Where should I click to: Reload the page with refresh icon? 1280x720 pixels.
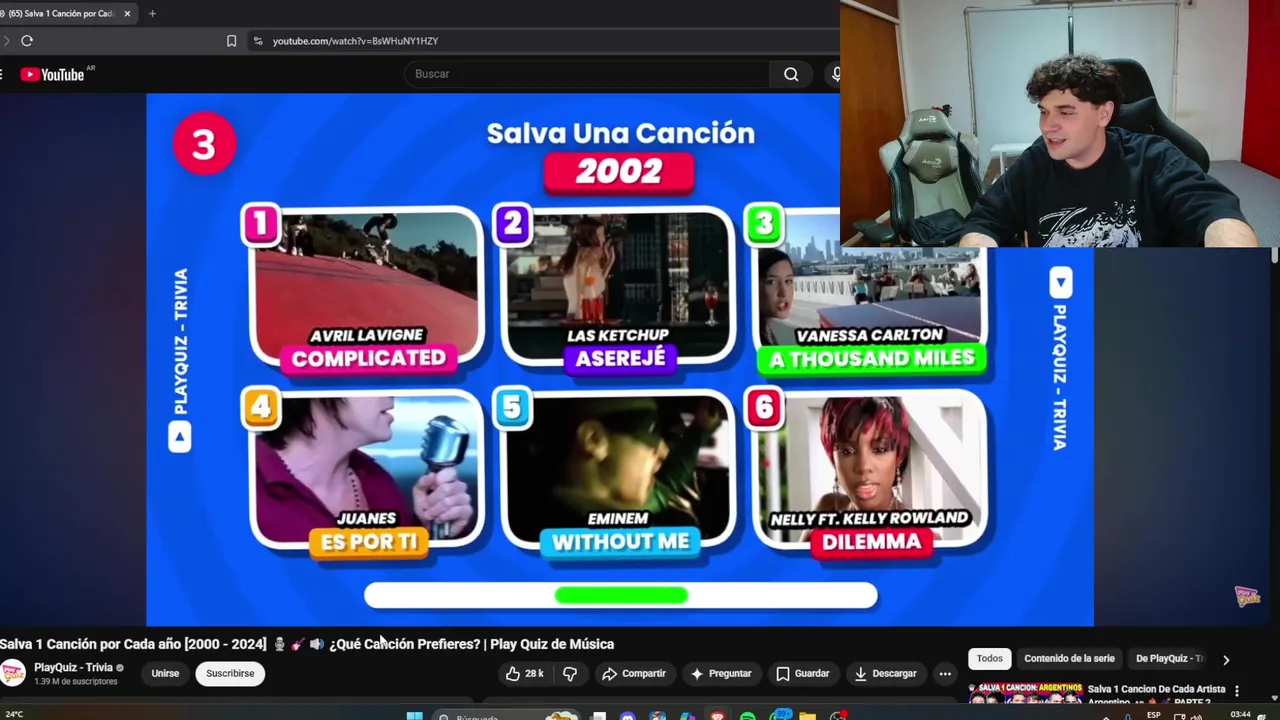27,41
